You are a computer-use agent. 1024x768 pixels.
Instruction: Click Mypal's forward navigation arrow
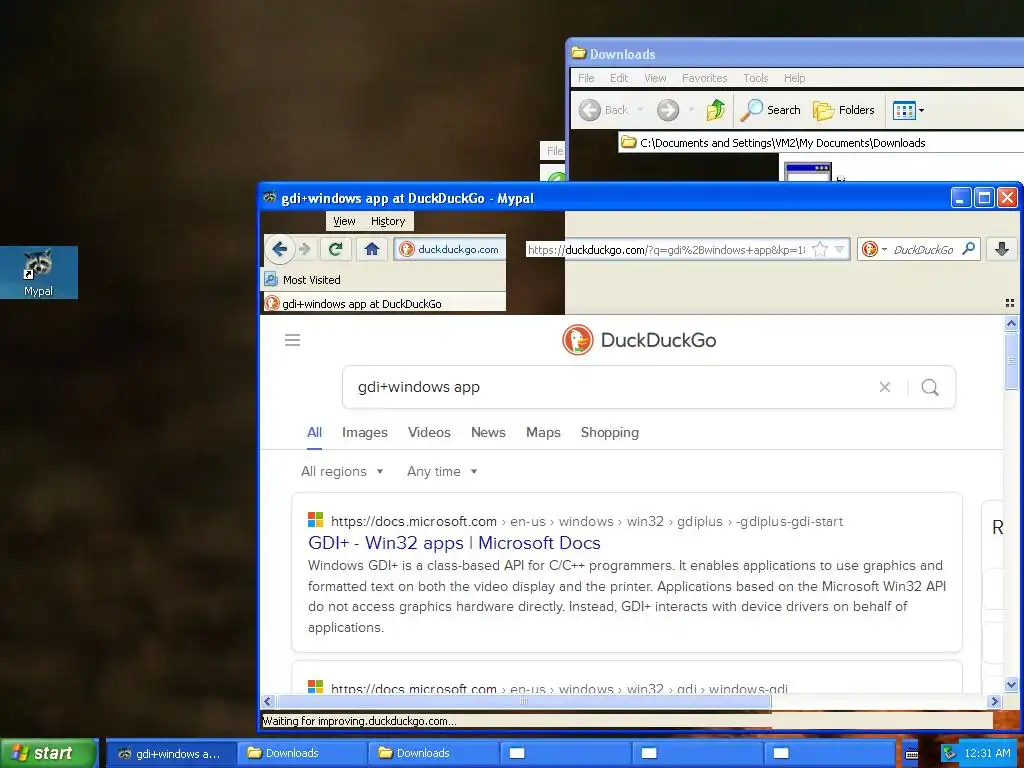tap(305, 249)
